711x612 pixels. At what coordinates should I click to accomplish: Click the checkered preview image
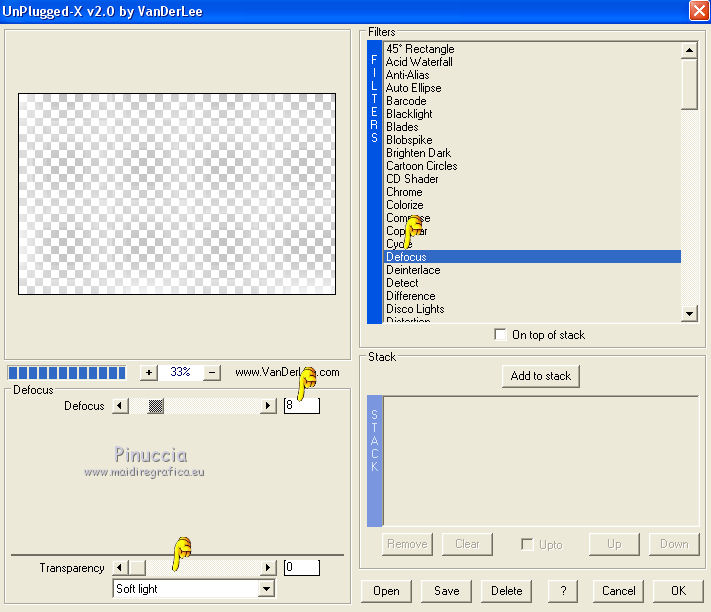click(x=177, y=194)
